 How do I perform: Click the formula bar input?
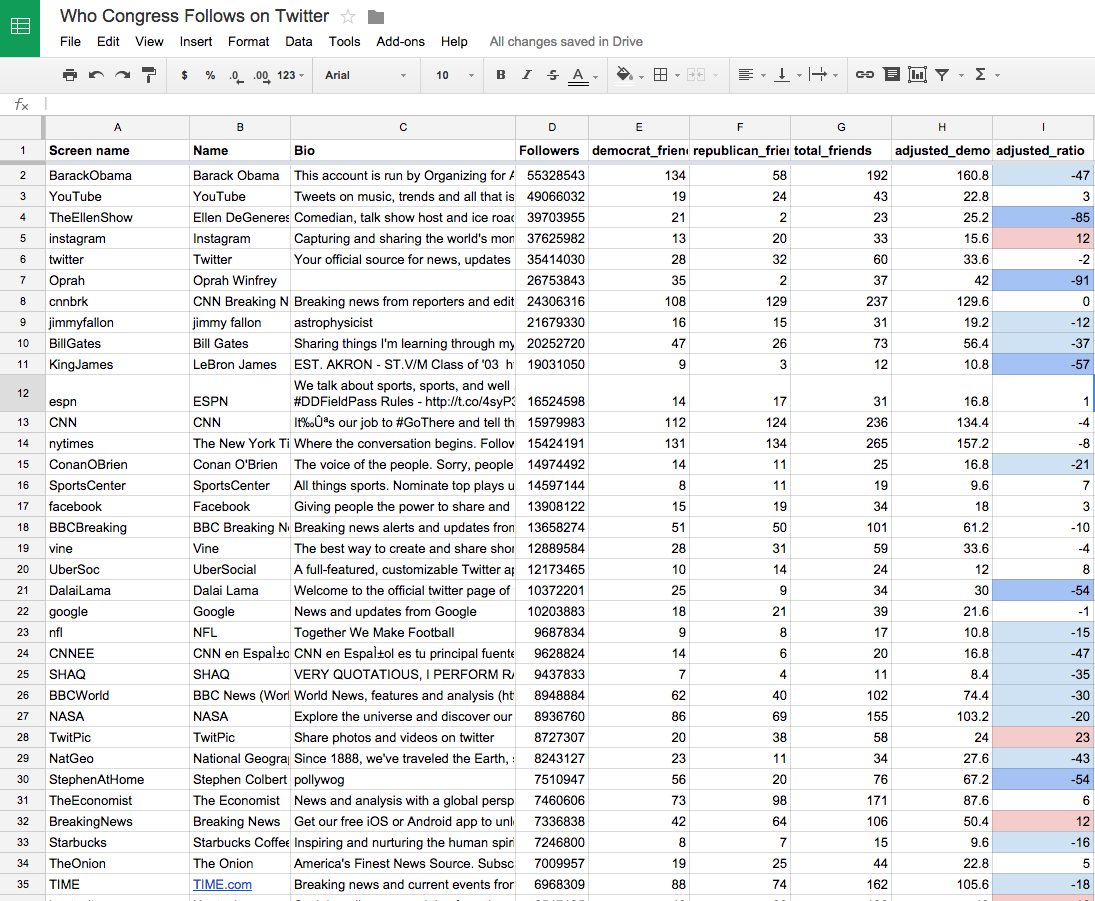coord(569,104)
